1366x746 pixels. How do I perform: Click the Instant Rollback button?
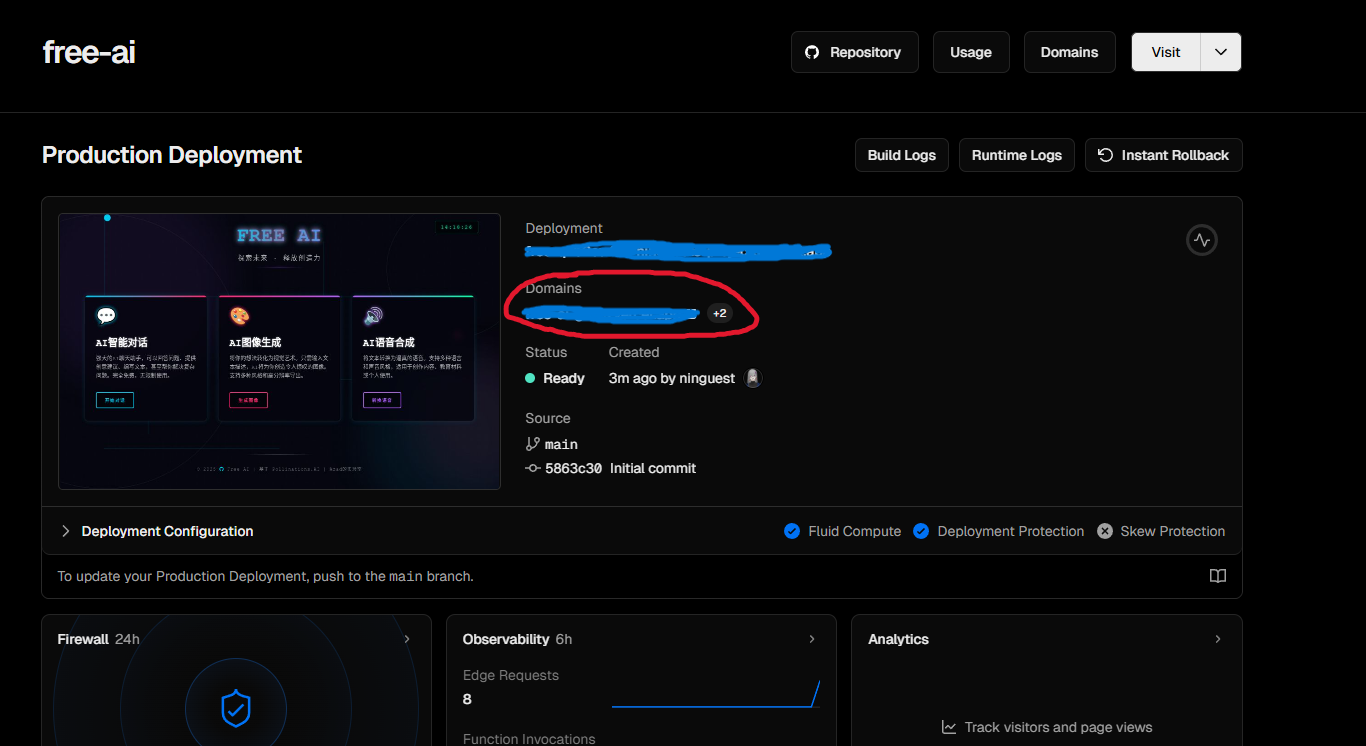pos(1164,155)
